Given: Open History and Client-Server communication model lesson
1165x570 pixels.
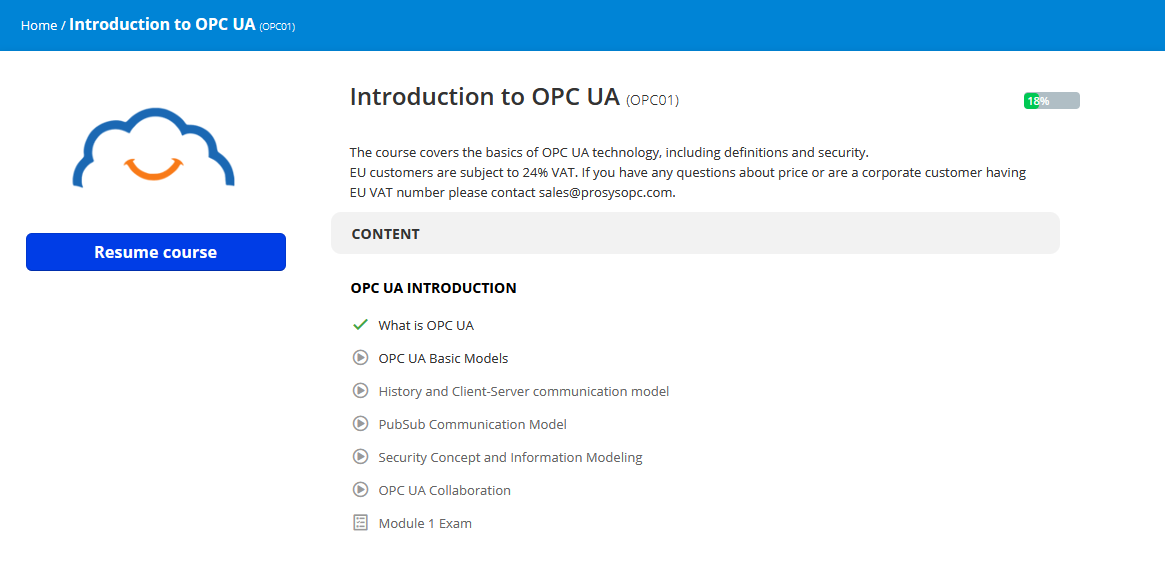Looking at the screenshot, I should (523, 391).
